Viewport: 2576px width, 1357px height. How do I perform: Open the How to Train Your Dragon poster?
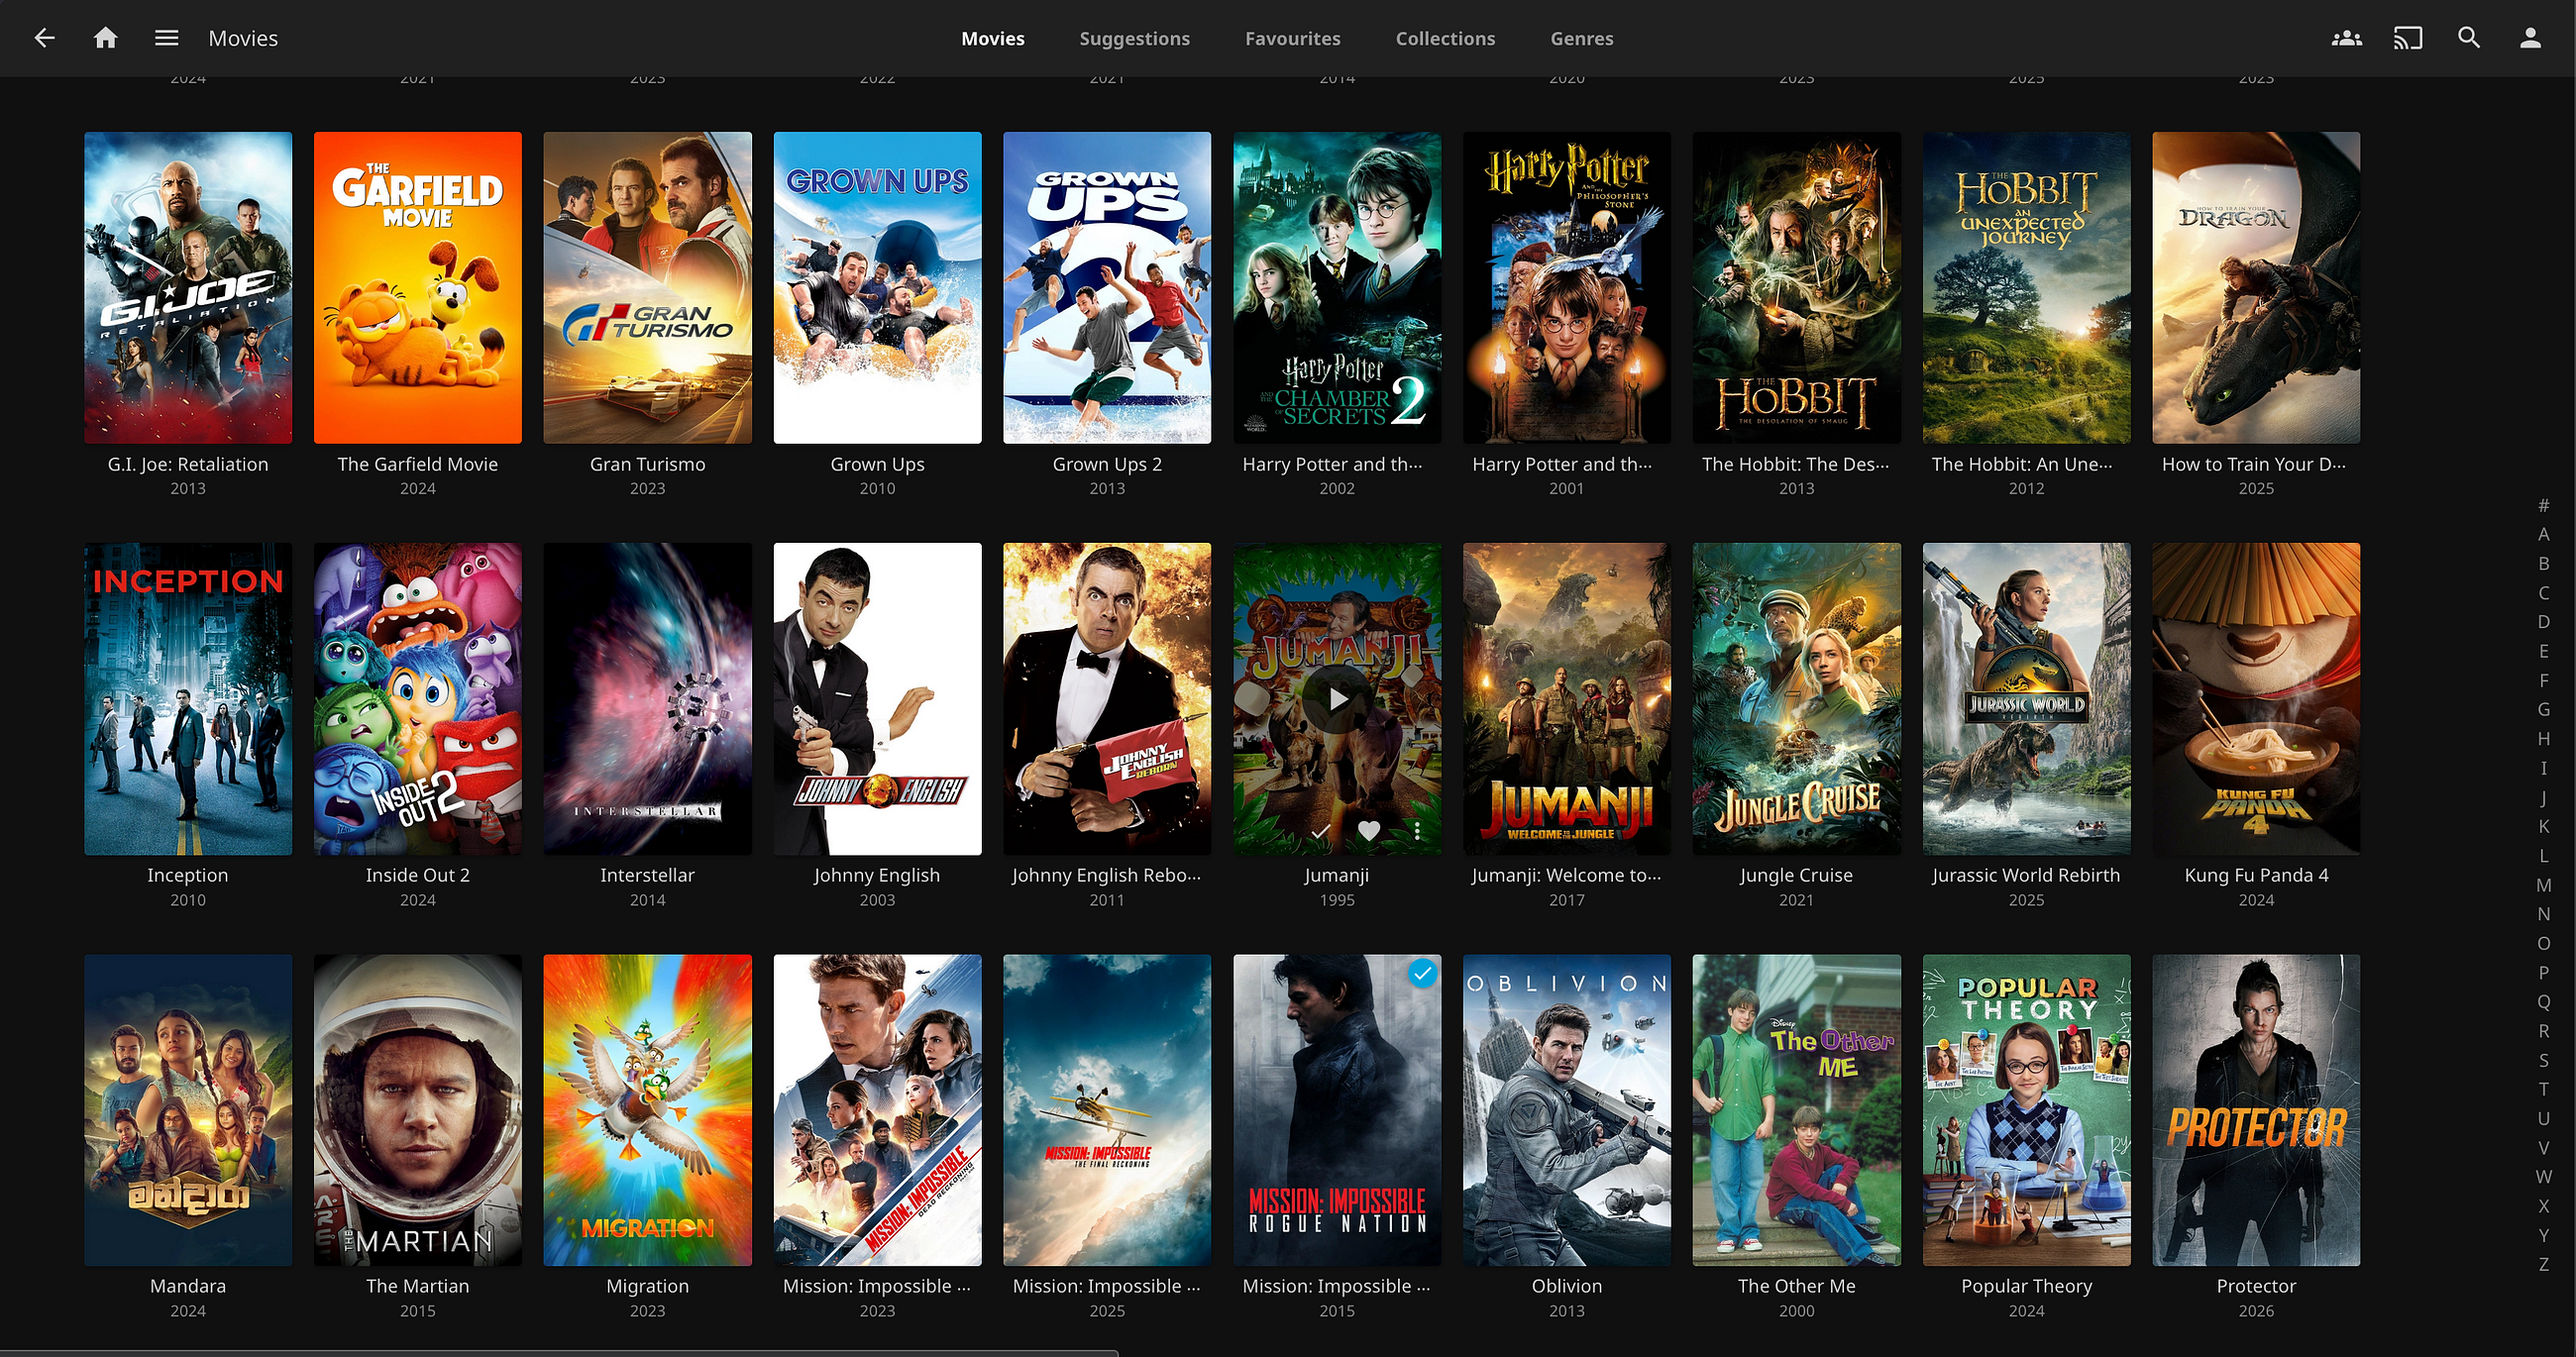[2256, 288]
